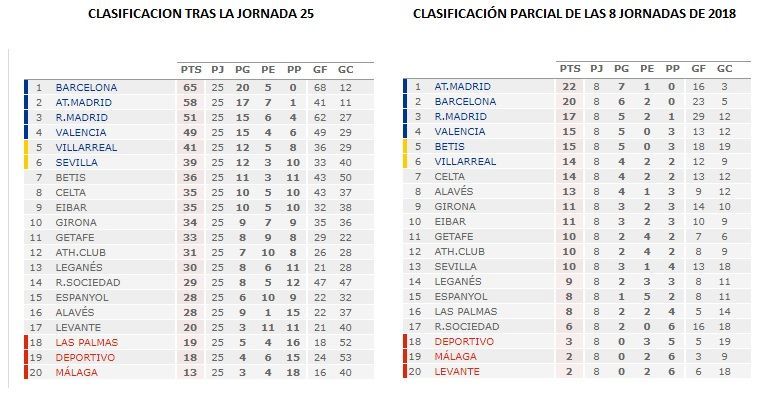This screenshot has width=768, height=393.
Task: Select the PTS header in left table
Action: [x=191, y=70]
